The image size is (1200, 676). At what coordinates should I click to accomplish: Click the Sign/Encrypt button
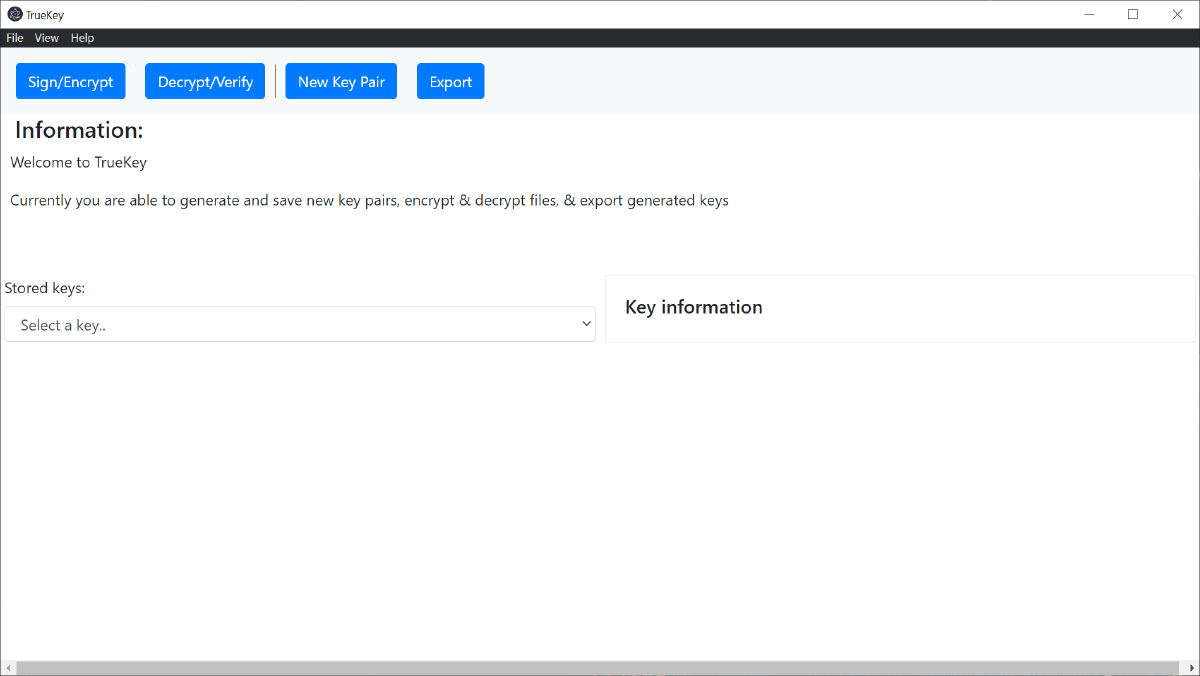[x=71, y=82]
